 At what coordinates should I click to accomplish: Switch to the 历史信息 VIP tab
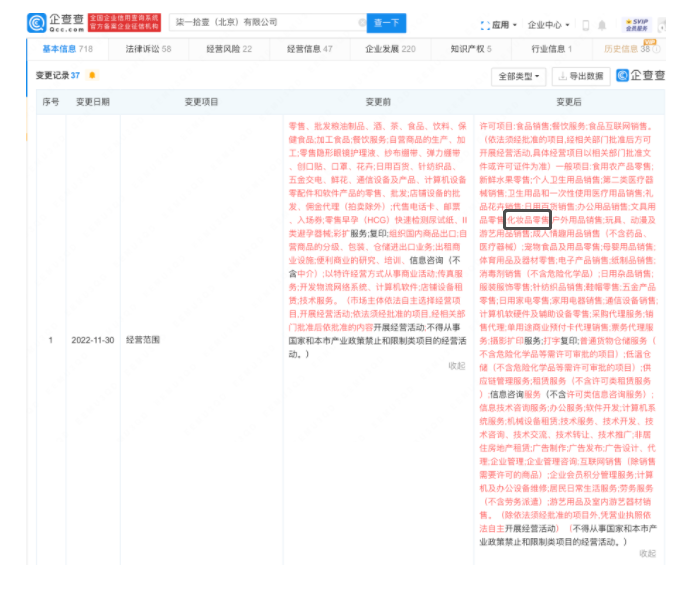(x=631, y=48)
